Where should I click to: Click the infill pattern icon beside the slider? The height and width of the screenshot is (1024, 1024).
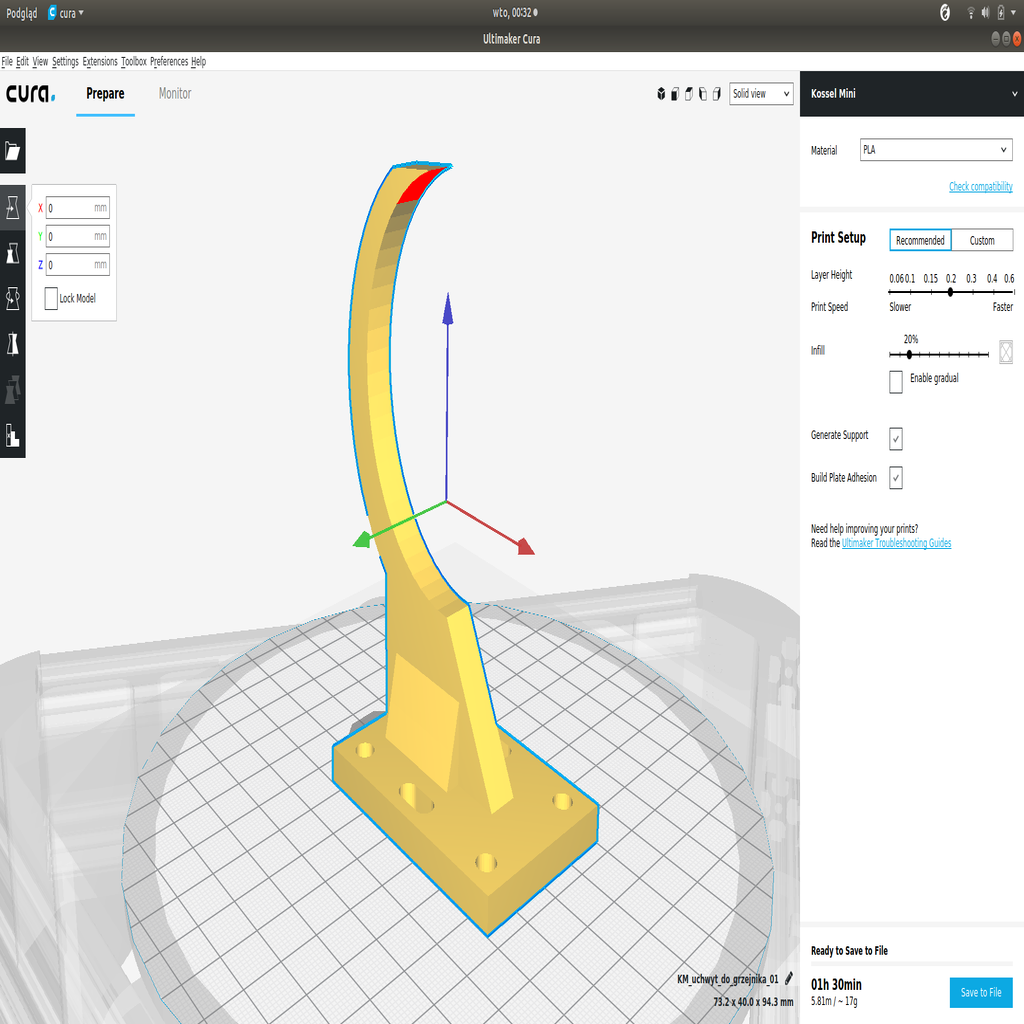1005,351
